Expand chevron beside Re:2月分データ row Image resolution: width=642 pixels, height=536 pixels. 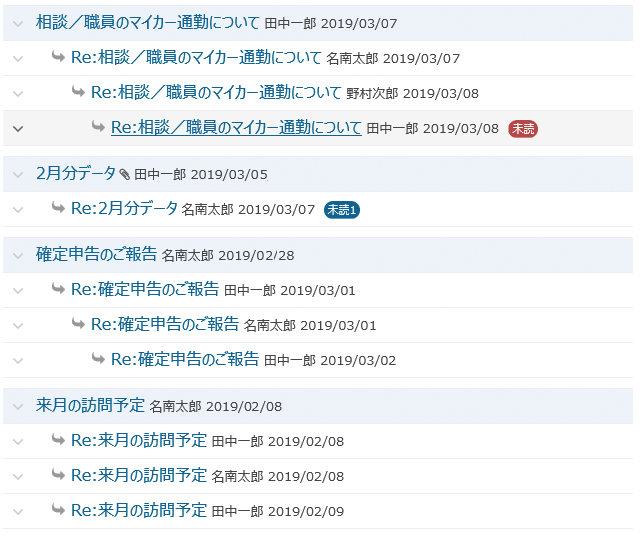(18, 210)
